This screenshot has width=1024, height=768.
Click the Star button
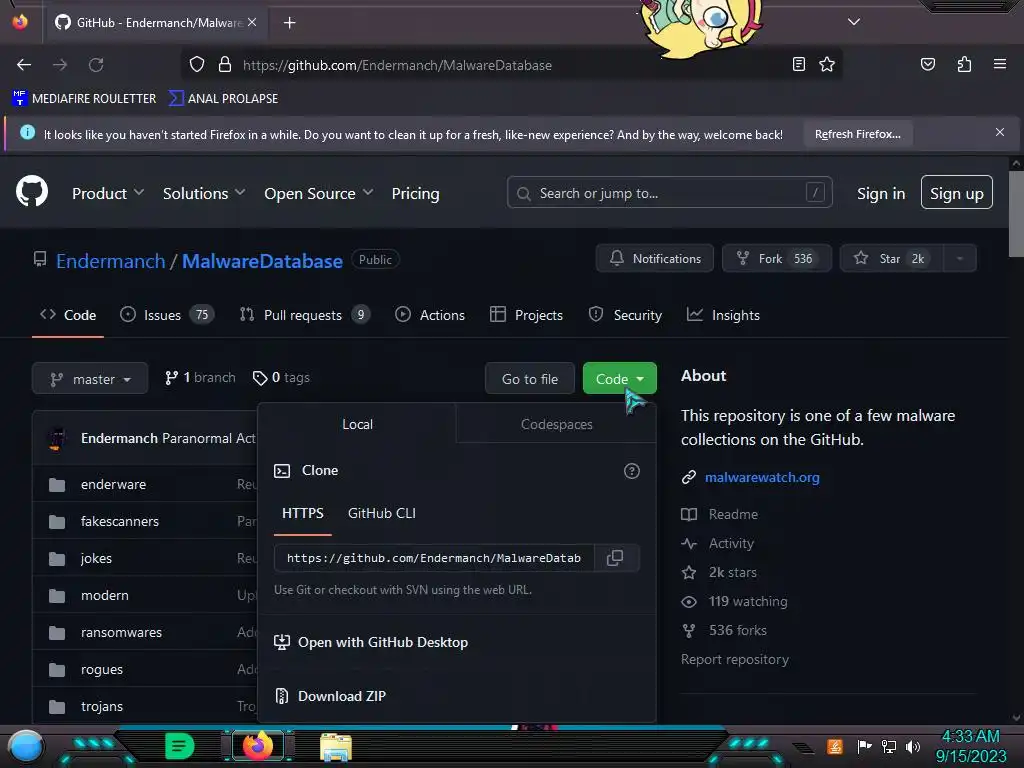892,259
